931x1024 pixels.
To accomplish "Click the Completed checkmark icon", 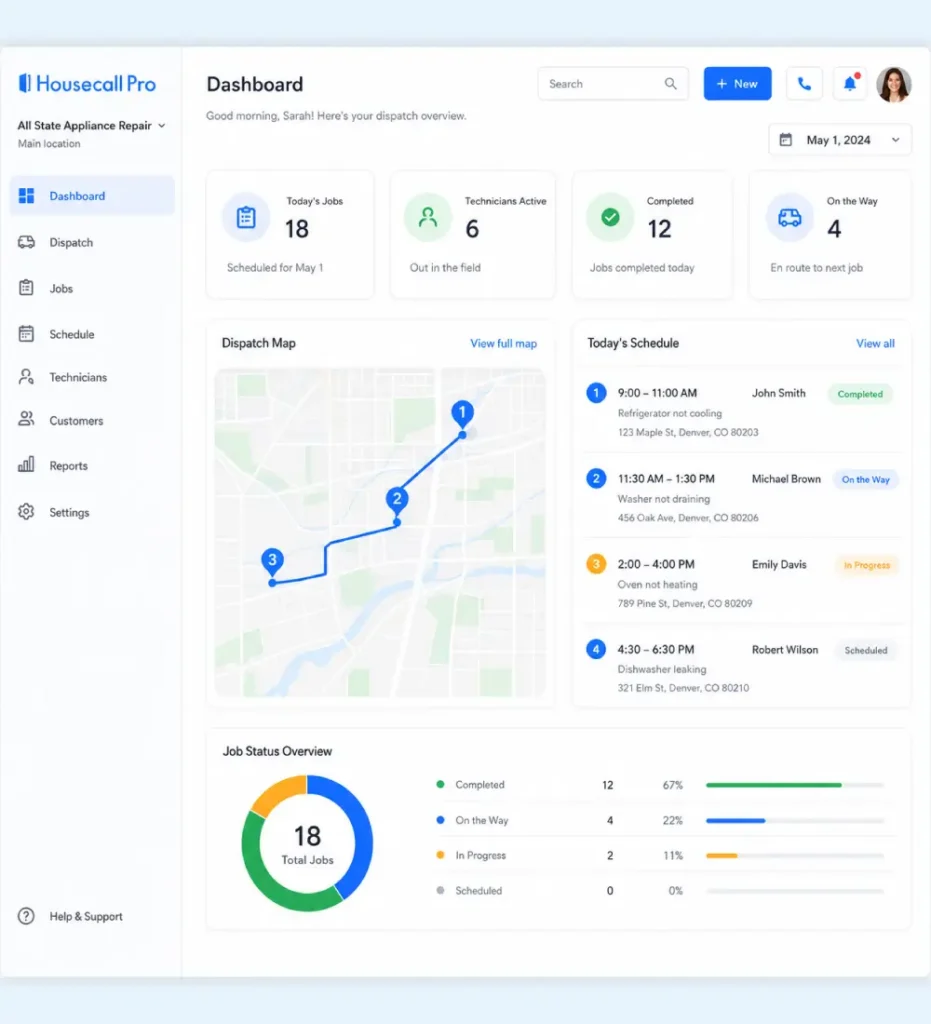I will [610, 217].
